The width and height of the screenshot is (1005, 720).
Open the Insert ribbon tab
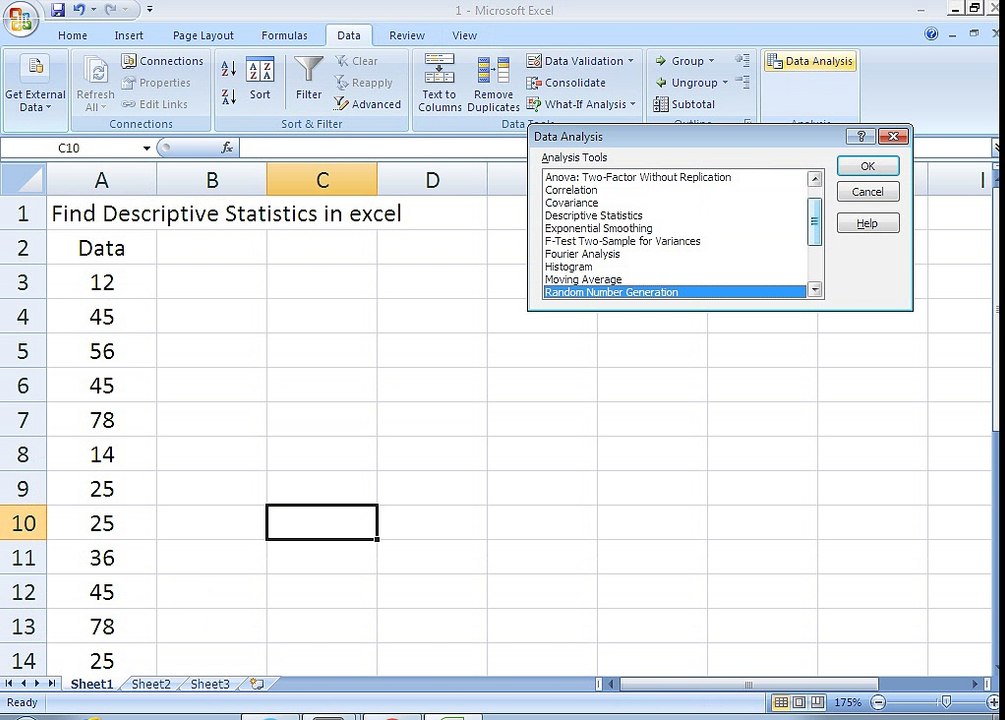tap(129, 35)
